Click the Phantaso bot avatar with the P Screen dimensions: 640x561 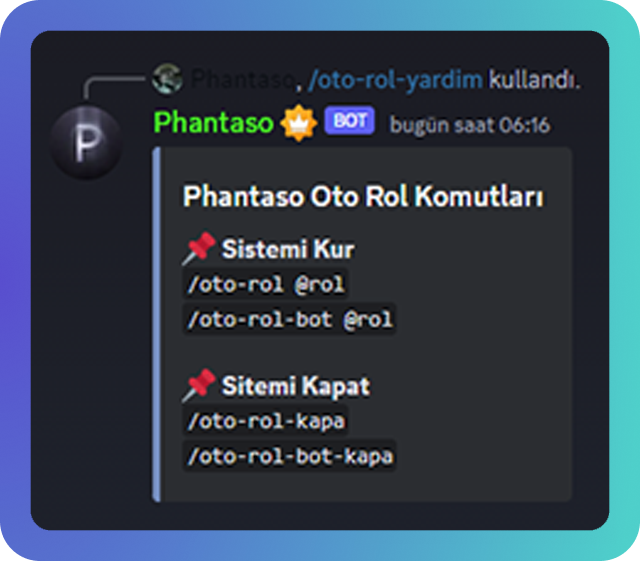click(86, 141)
